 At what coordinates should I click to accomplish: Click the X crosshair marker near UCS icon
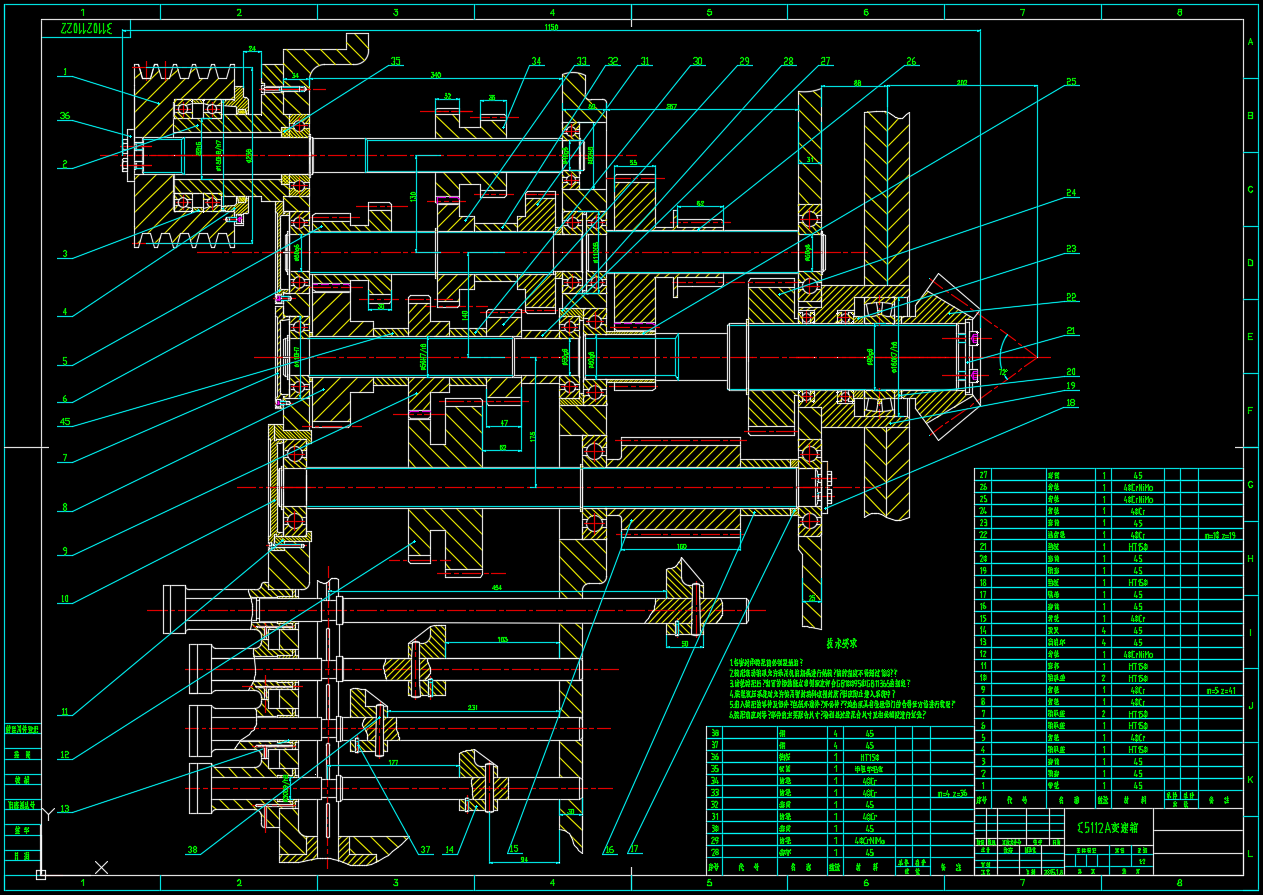101,866
